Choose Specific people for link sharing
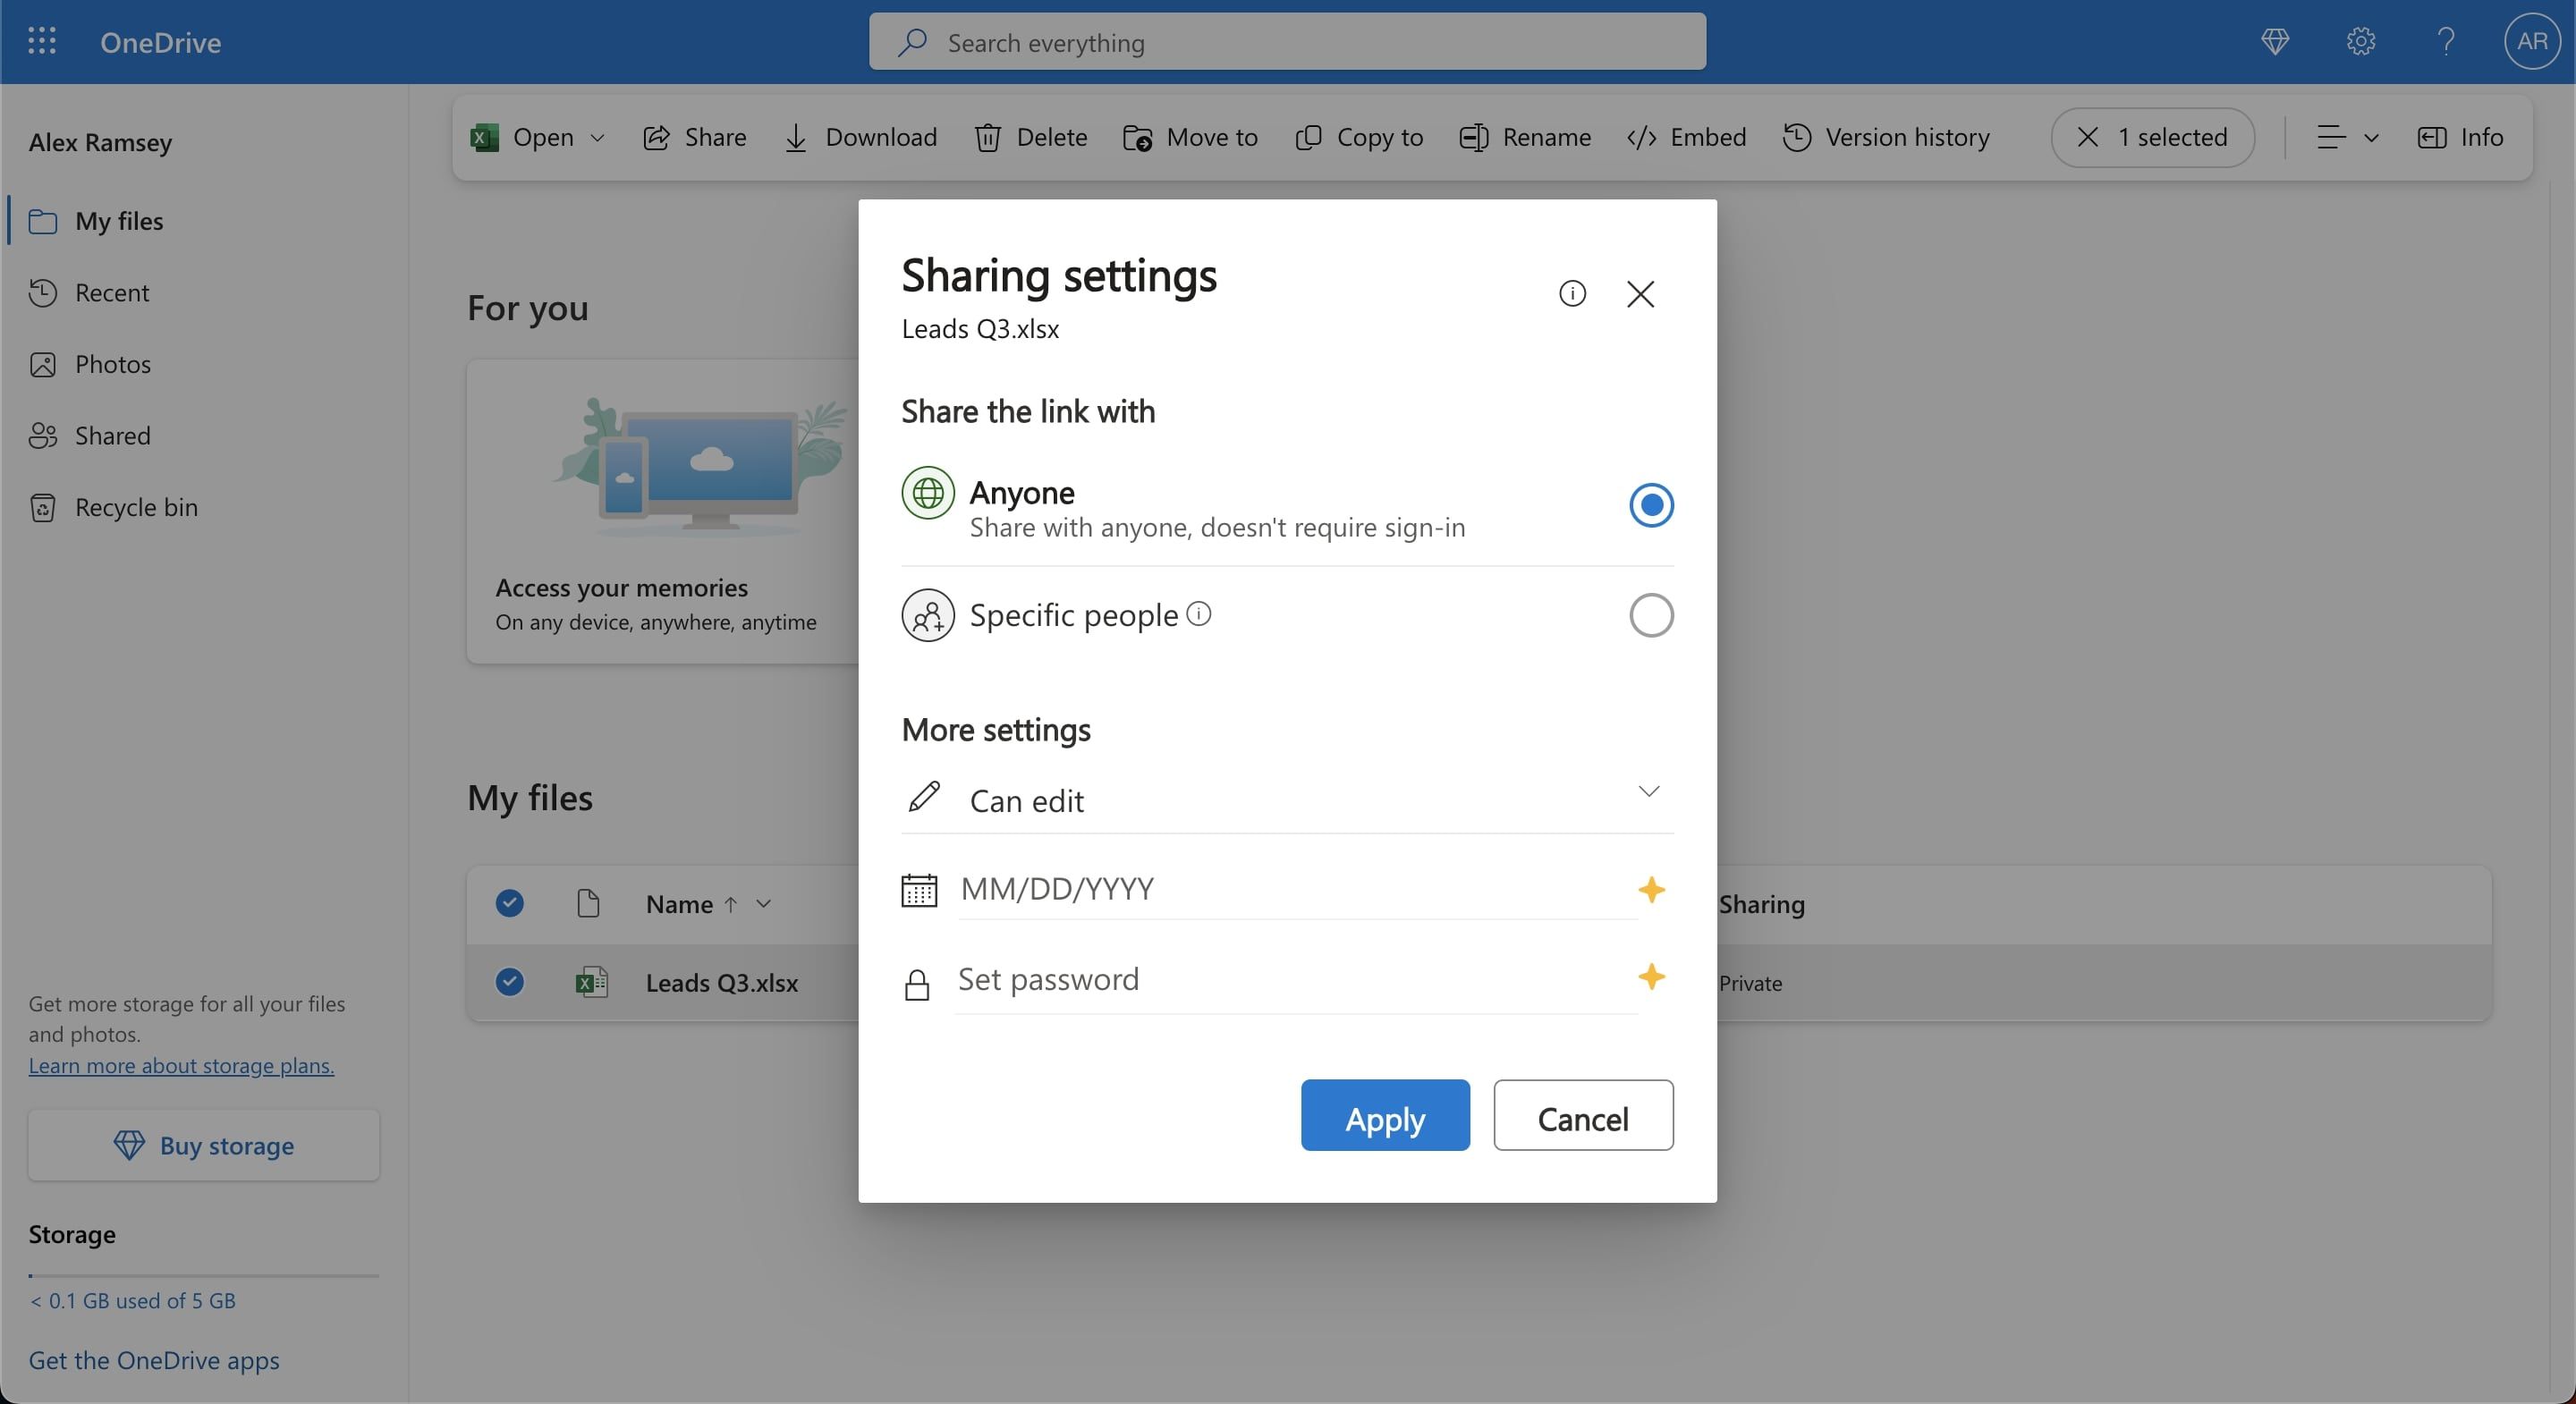 point(1650,615)
